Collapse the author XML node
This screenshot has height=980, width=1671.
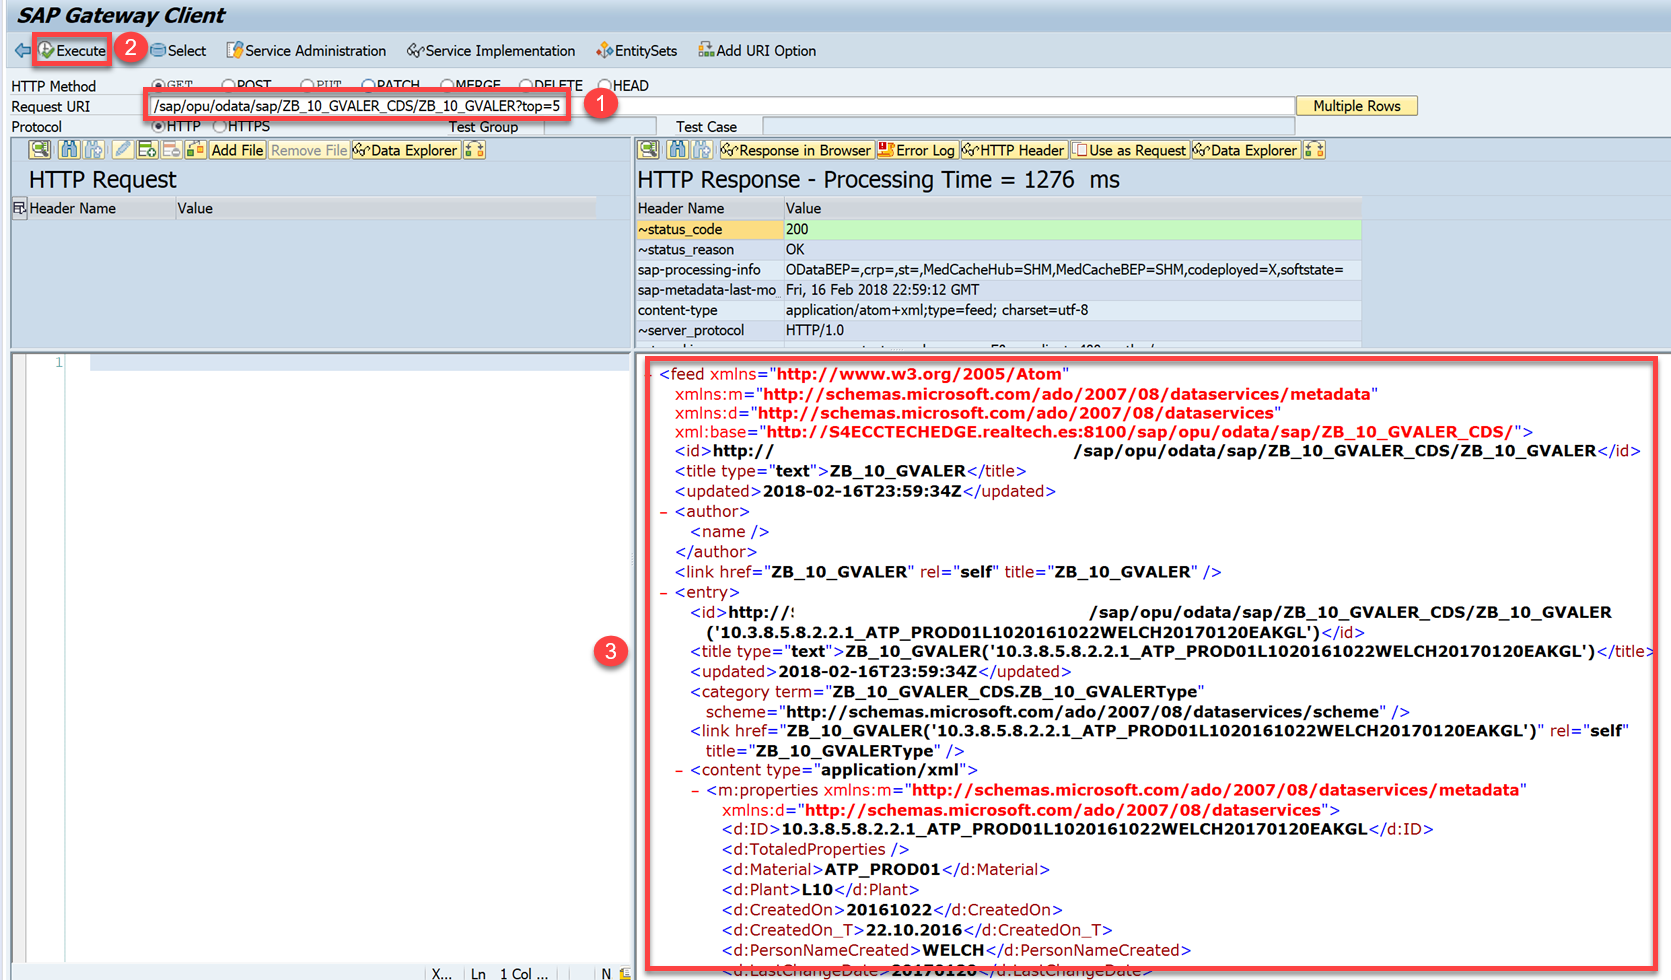(x=663, y=512)
